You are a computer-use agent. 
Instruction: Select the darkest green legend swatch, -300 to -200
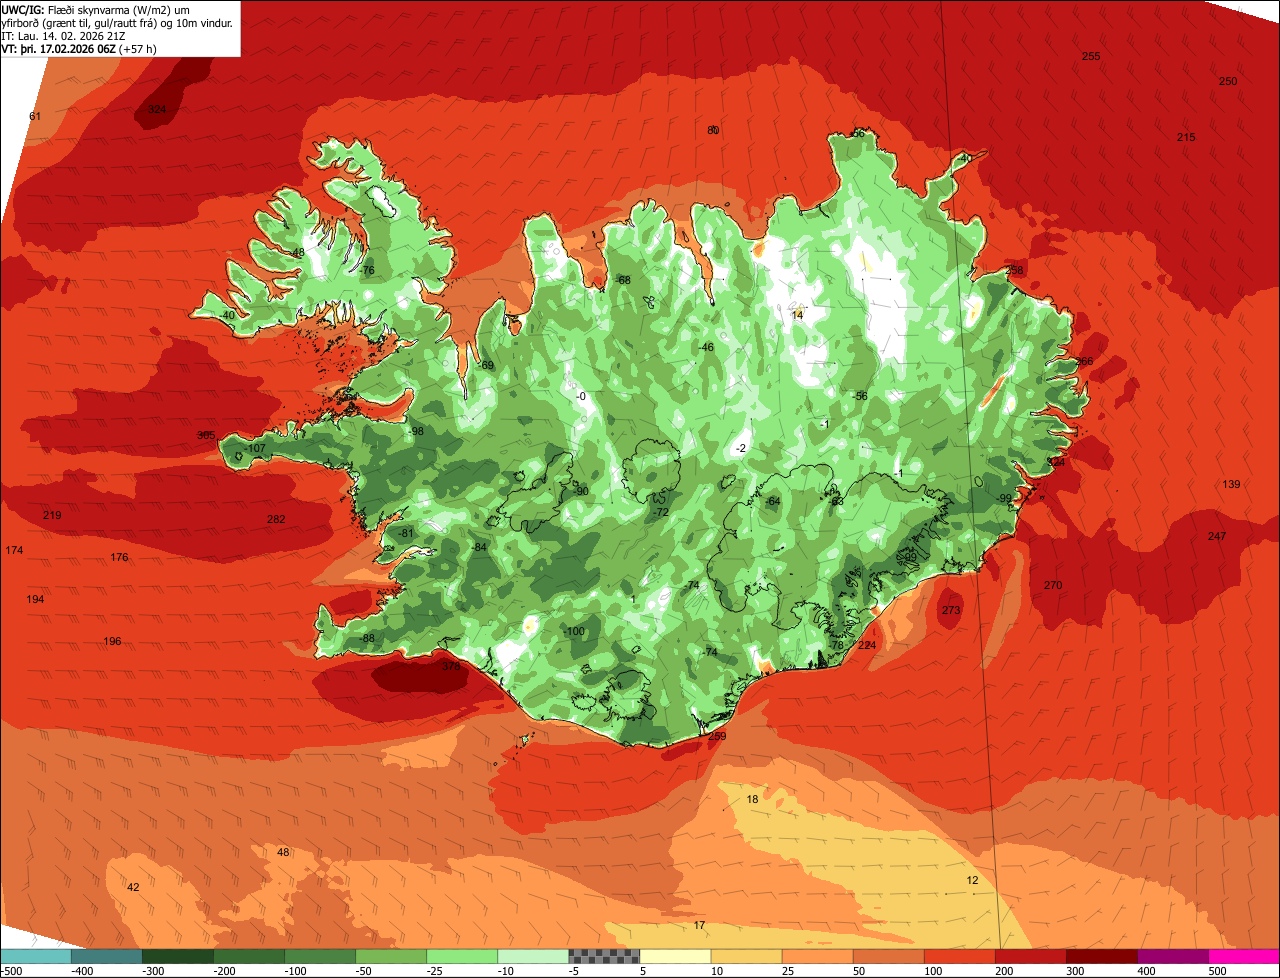click(178, 957)
